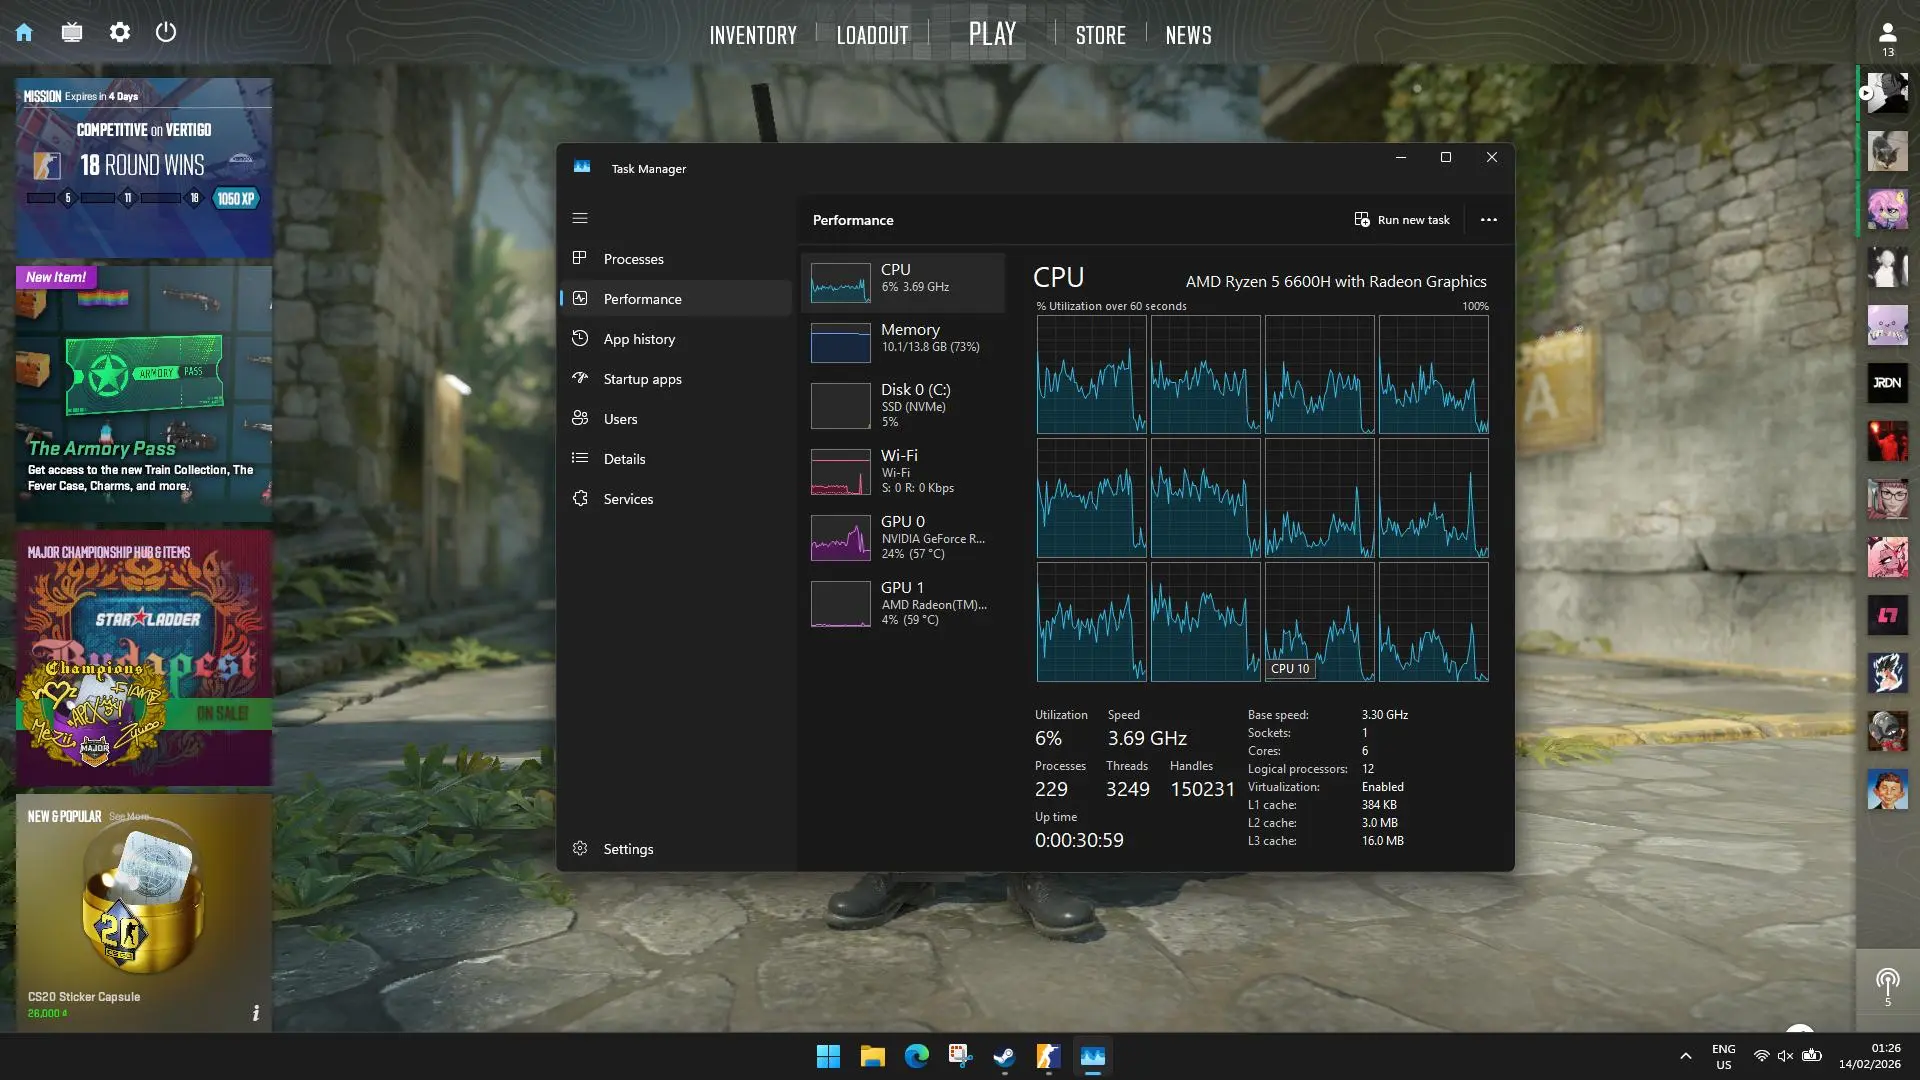Image resolution: width=1920 pixels, height=1080 pixels.
Task: Open CS20 Sticker Capsule store item
Action: (144, 913)
